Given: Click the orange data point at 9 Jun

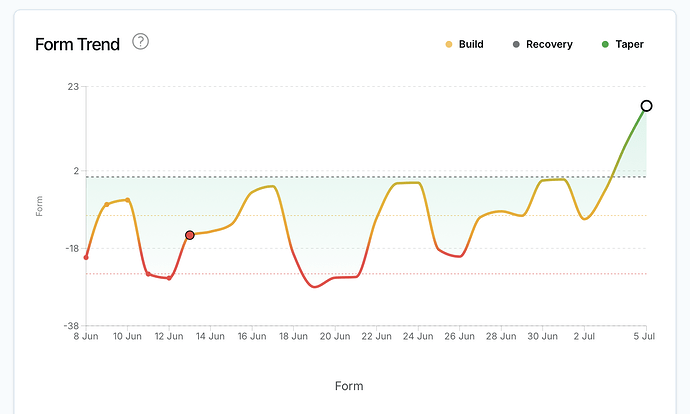Looking at the screenshot, I should [107, 205].
